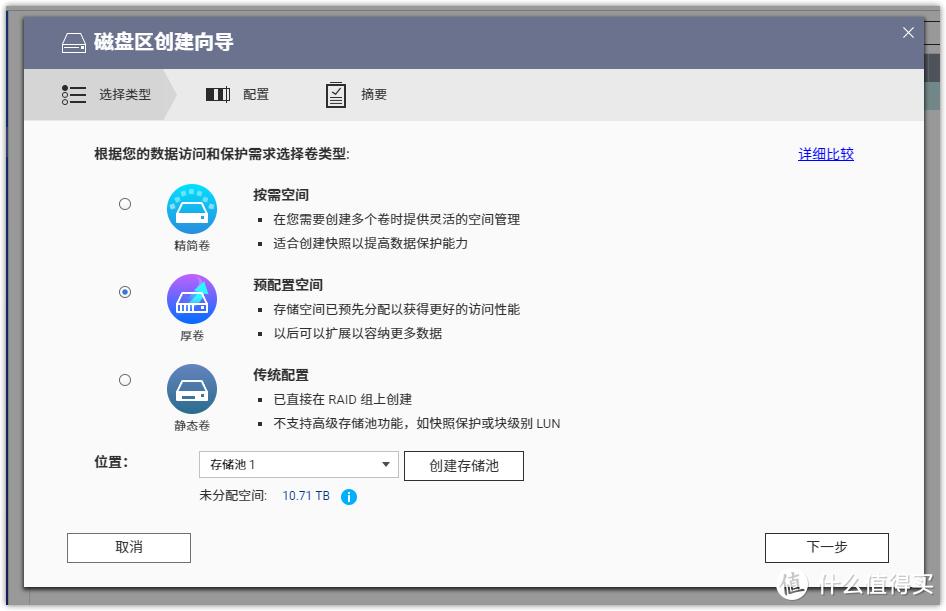Select the 厚卷 thick volume icon
This screenshot has height=611, width=946.
pos(191,296)
